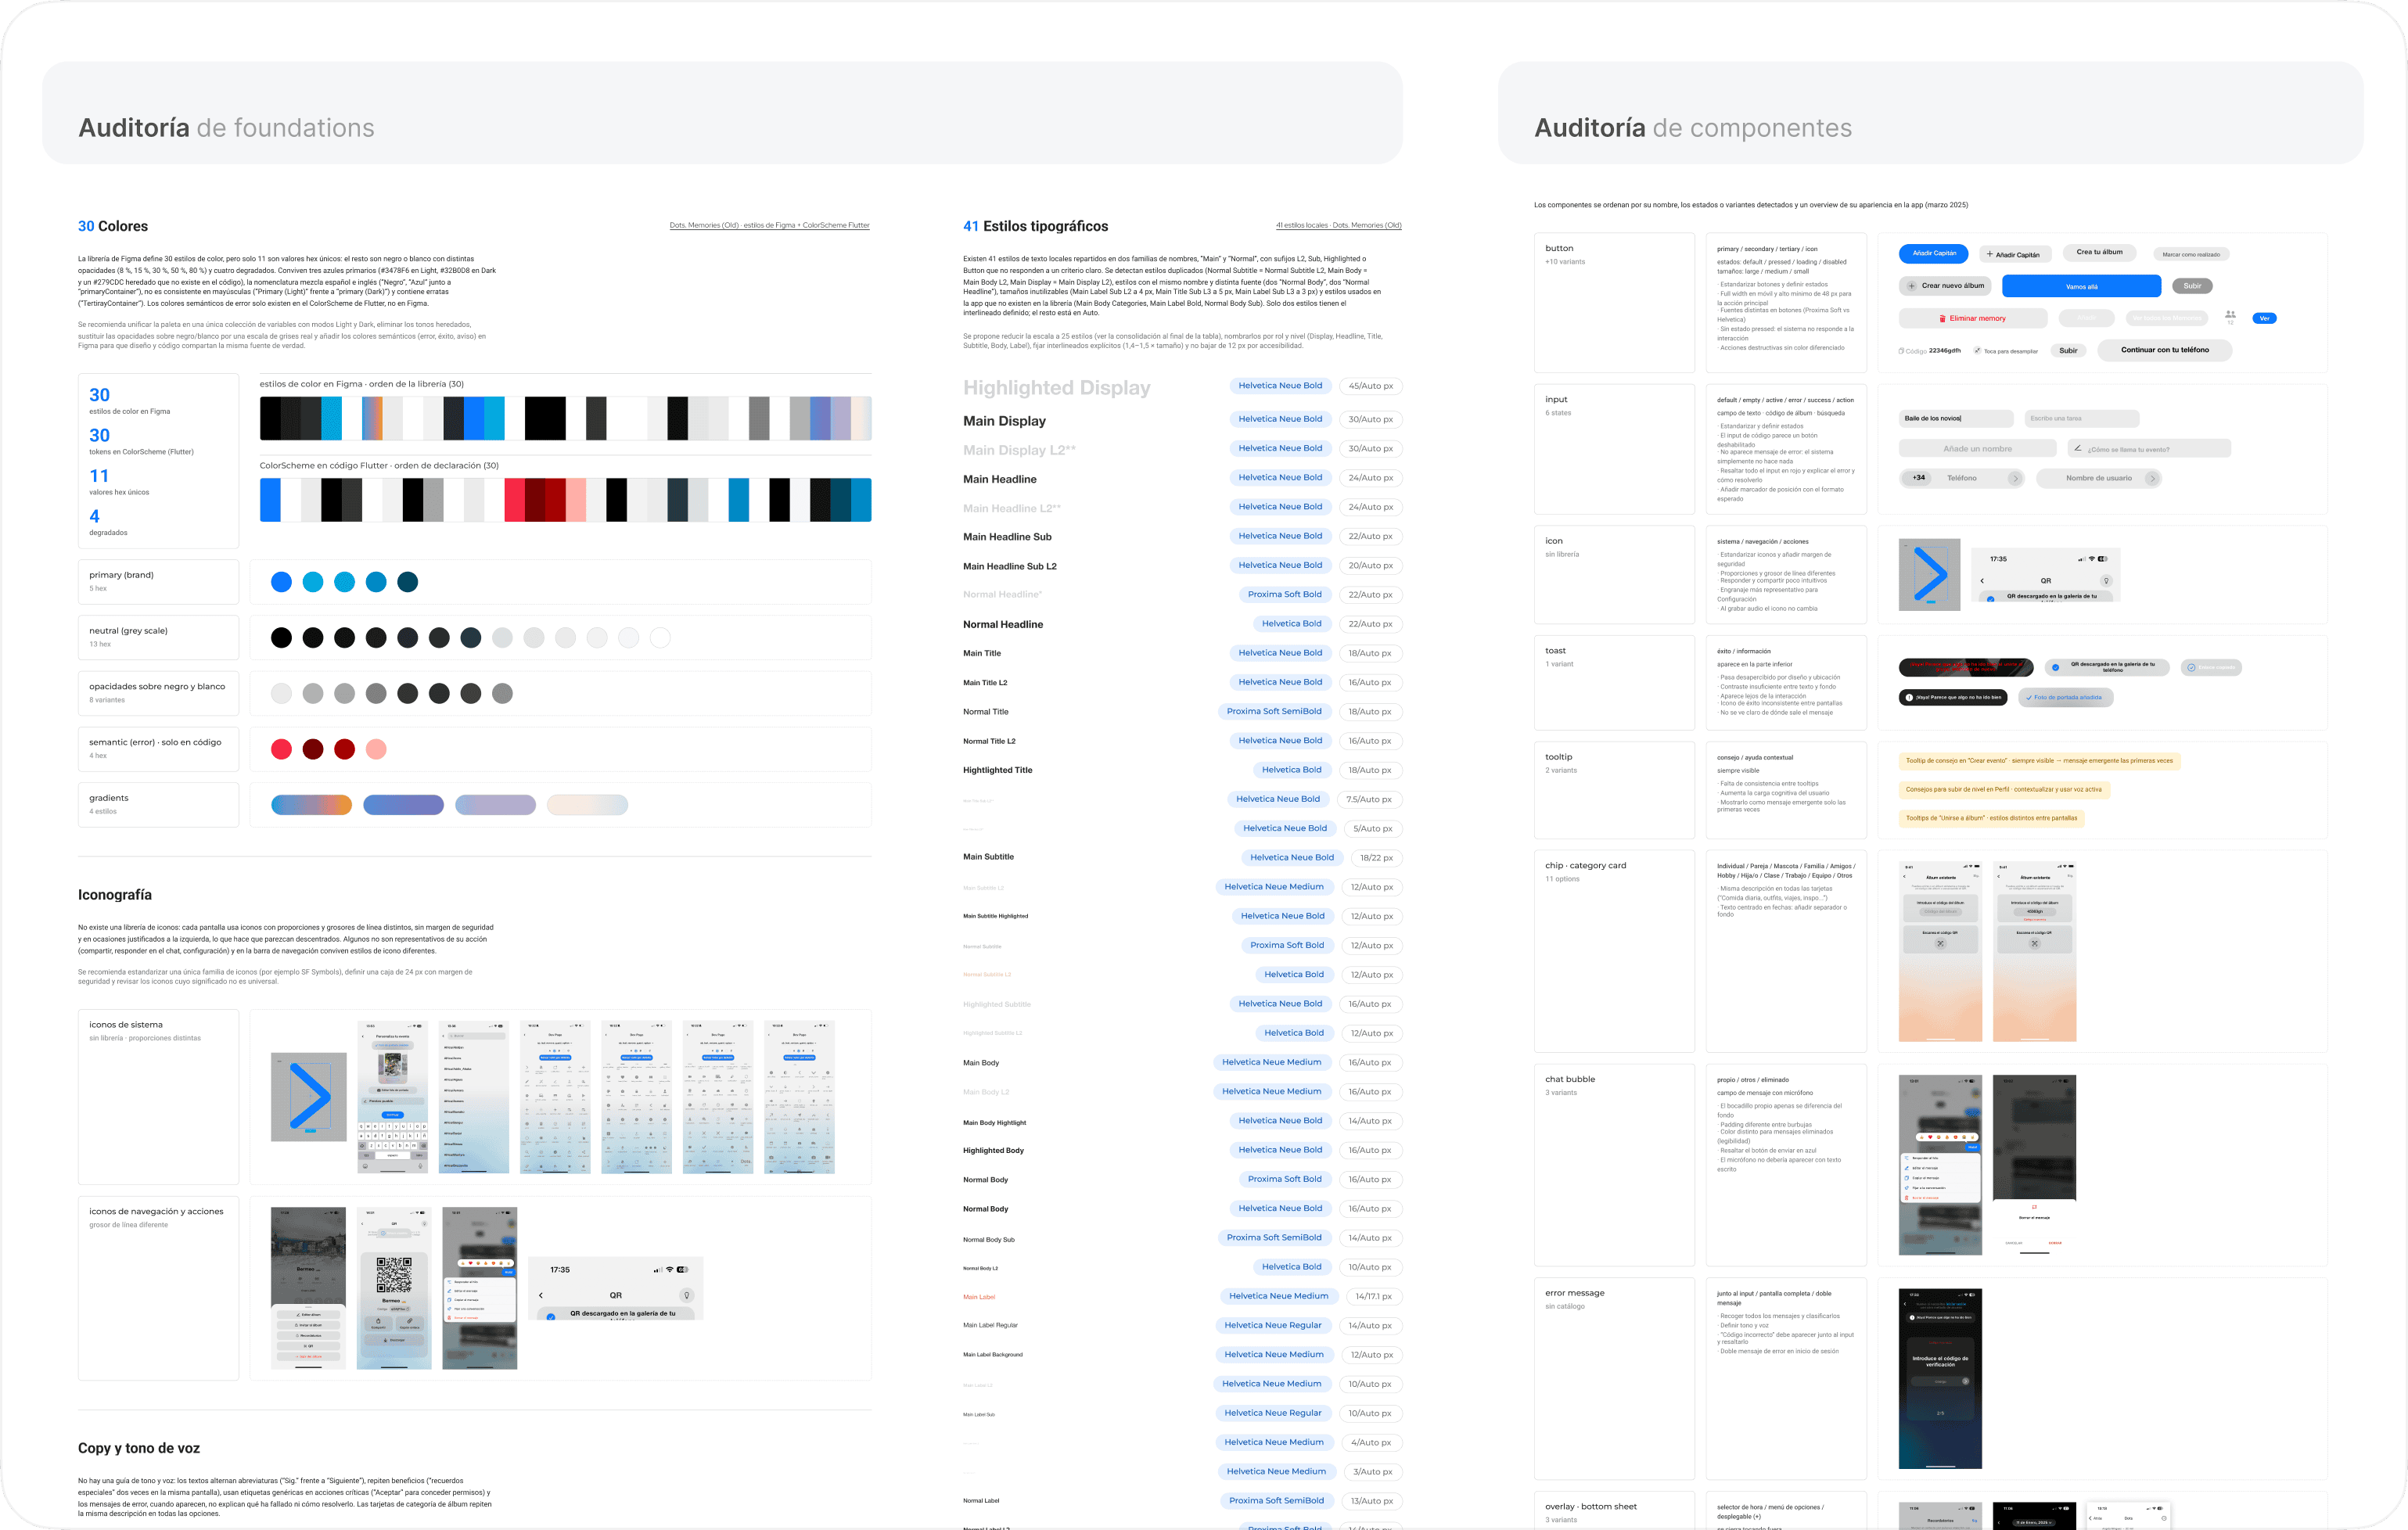Click the 'Consejos para subir de nivel en Perfil' yellow note
The image size is (2408, 1530).
(x=2004, y=790)
